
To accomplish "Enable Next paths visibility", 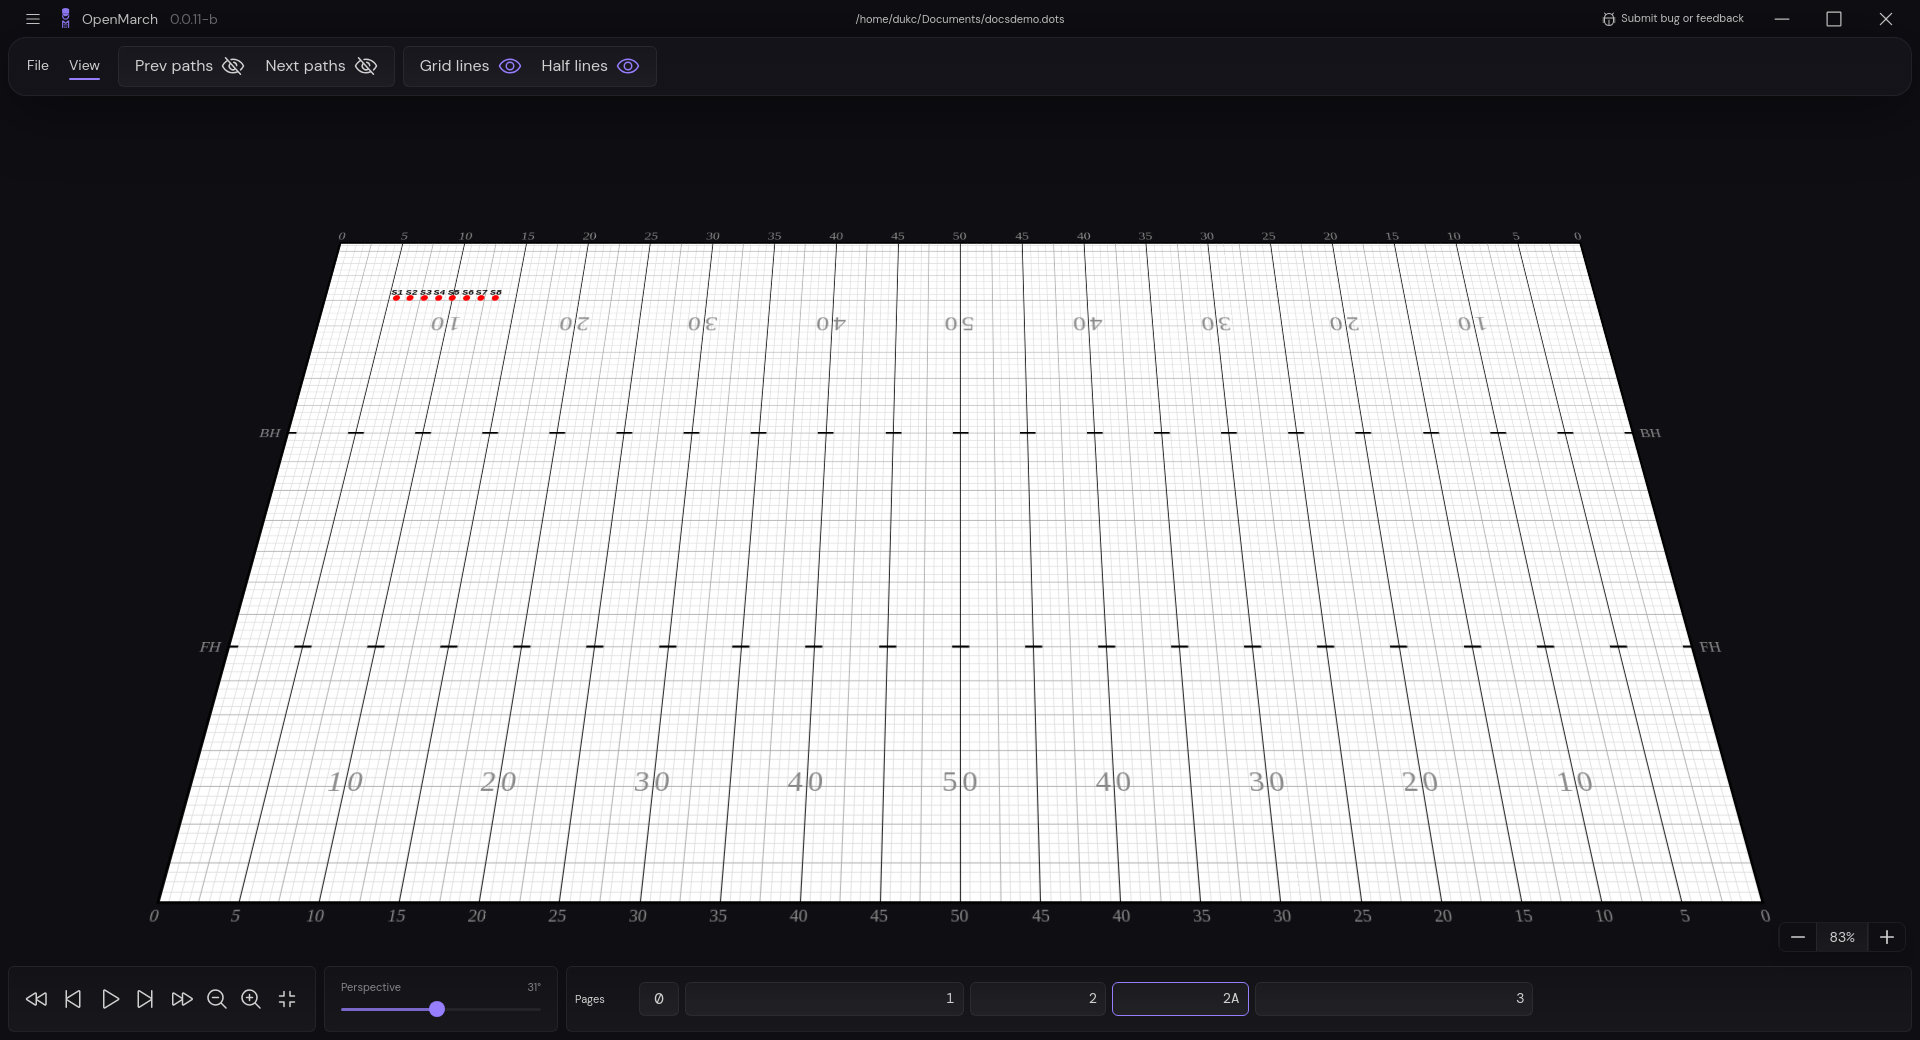I will [365, 66].
